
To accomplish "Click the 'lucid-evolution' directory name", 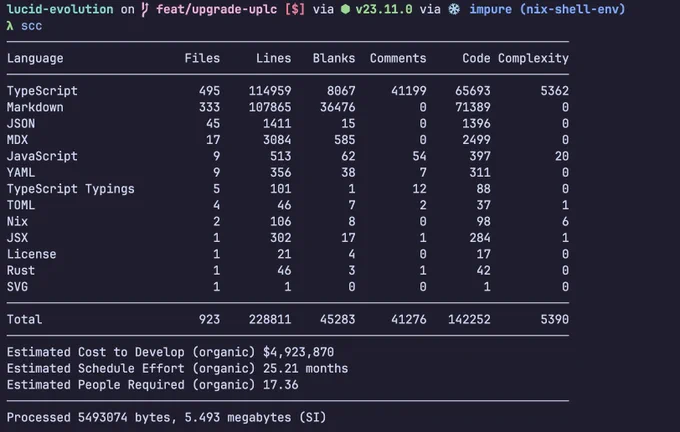I will tap(60, 9).
